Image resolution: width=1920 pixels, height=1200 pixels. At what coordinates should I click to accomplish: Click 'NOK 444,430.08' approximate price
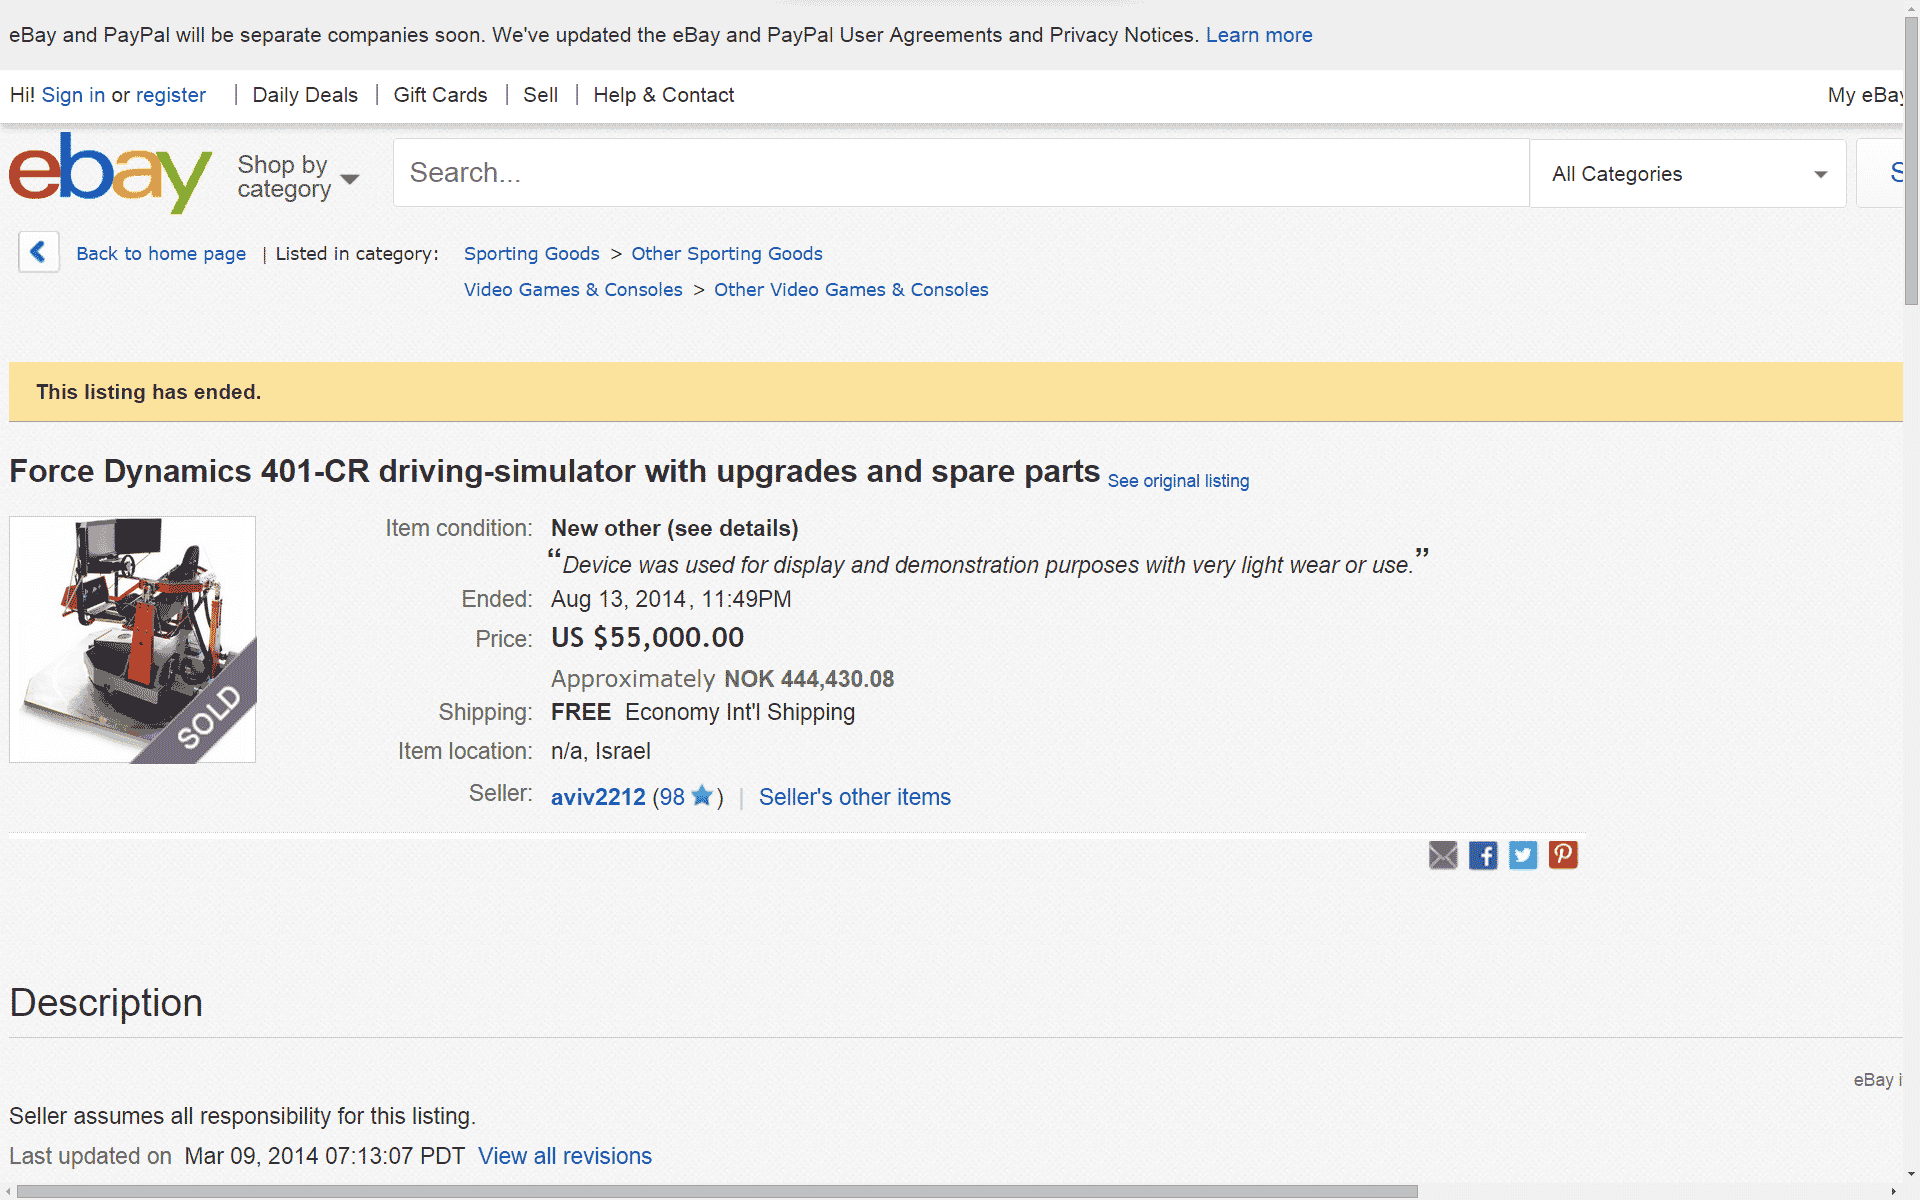pos(809,679)
